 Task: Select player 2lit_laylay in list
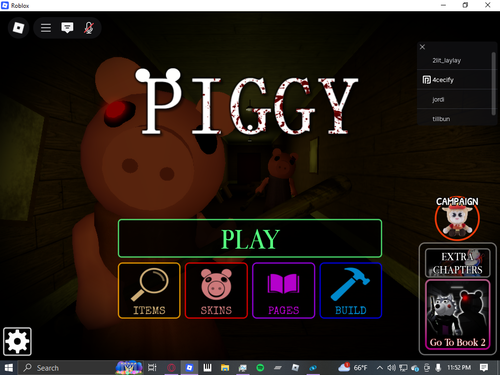454,60
